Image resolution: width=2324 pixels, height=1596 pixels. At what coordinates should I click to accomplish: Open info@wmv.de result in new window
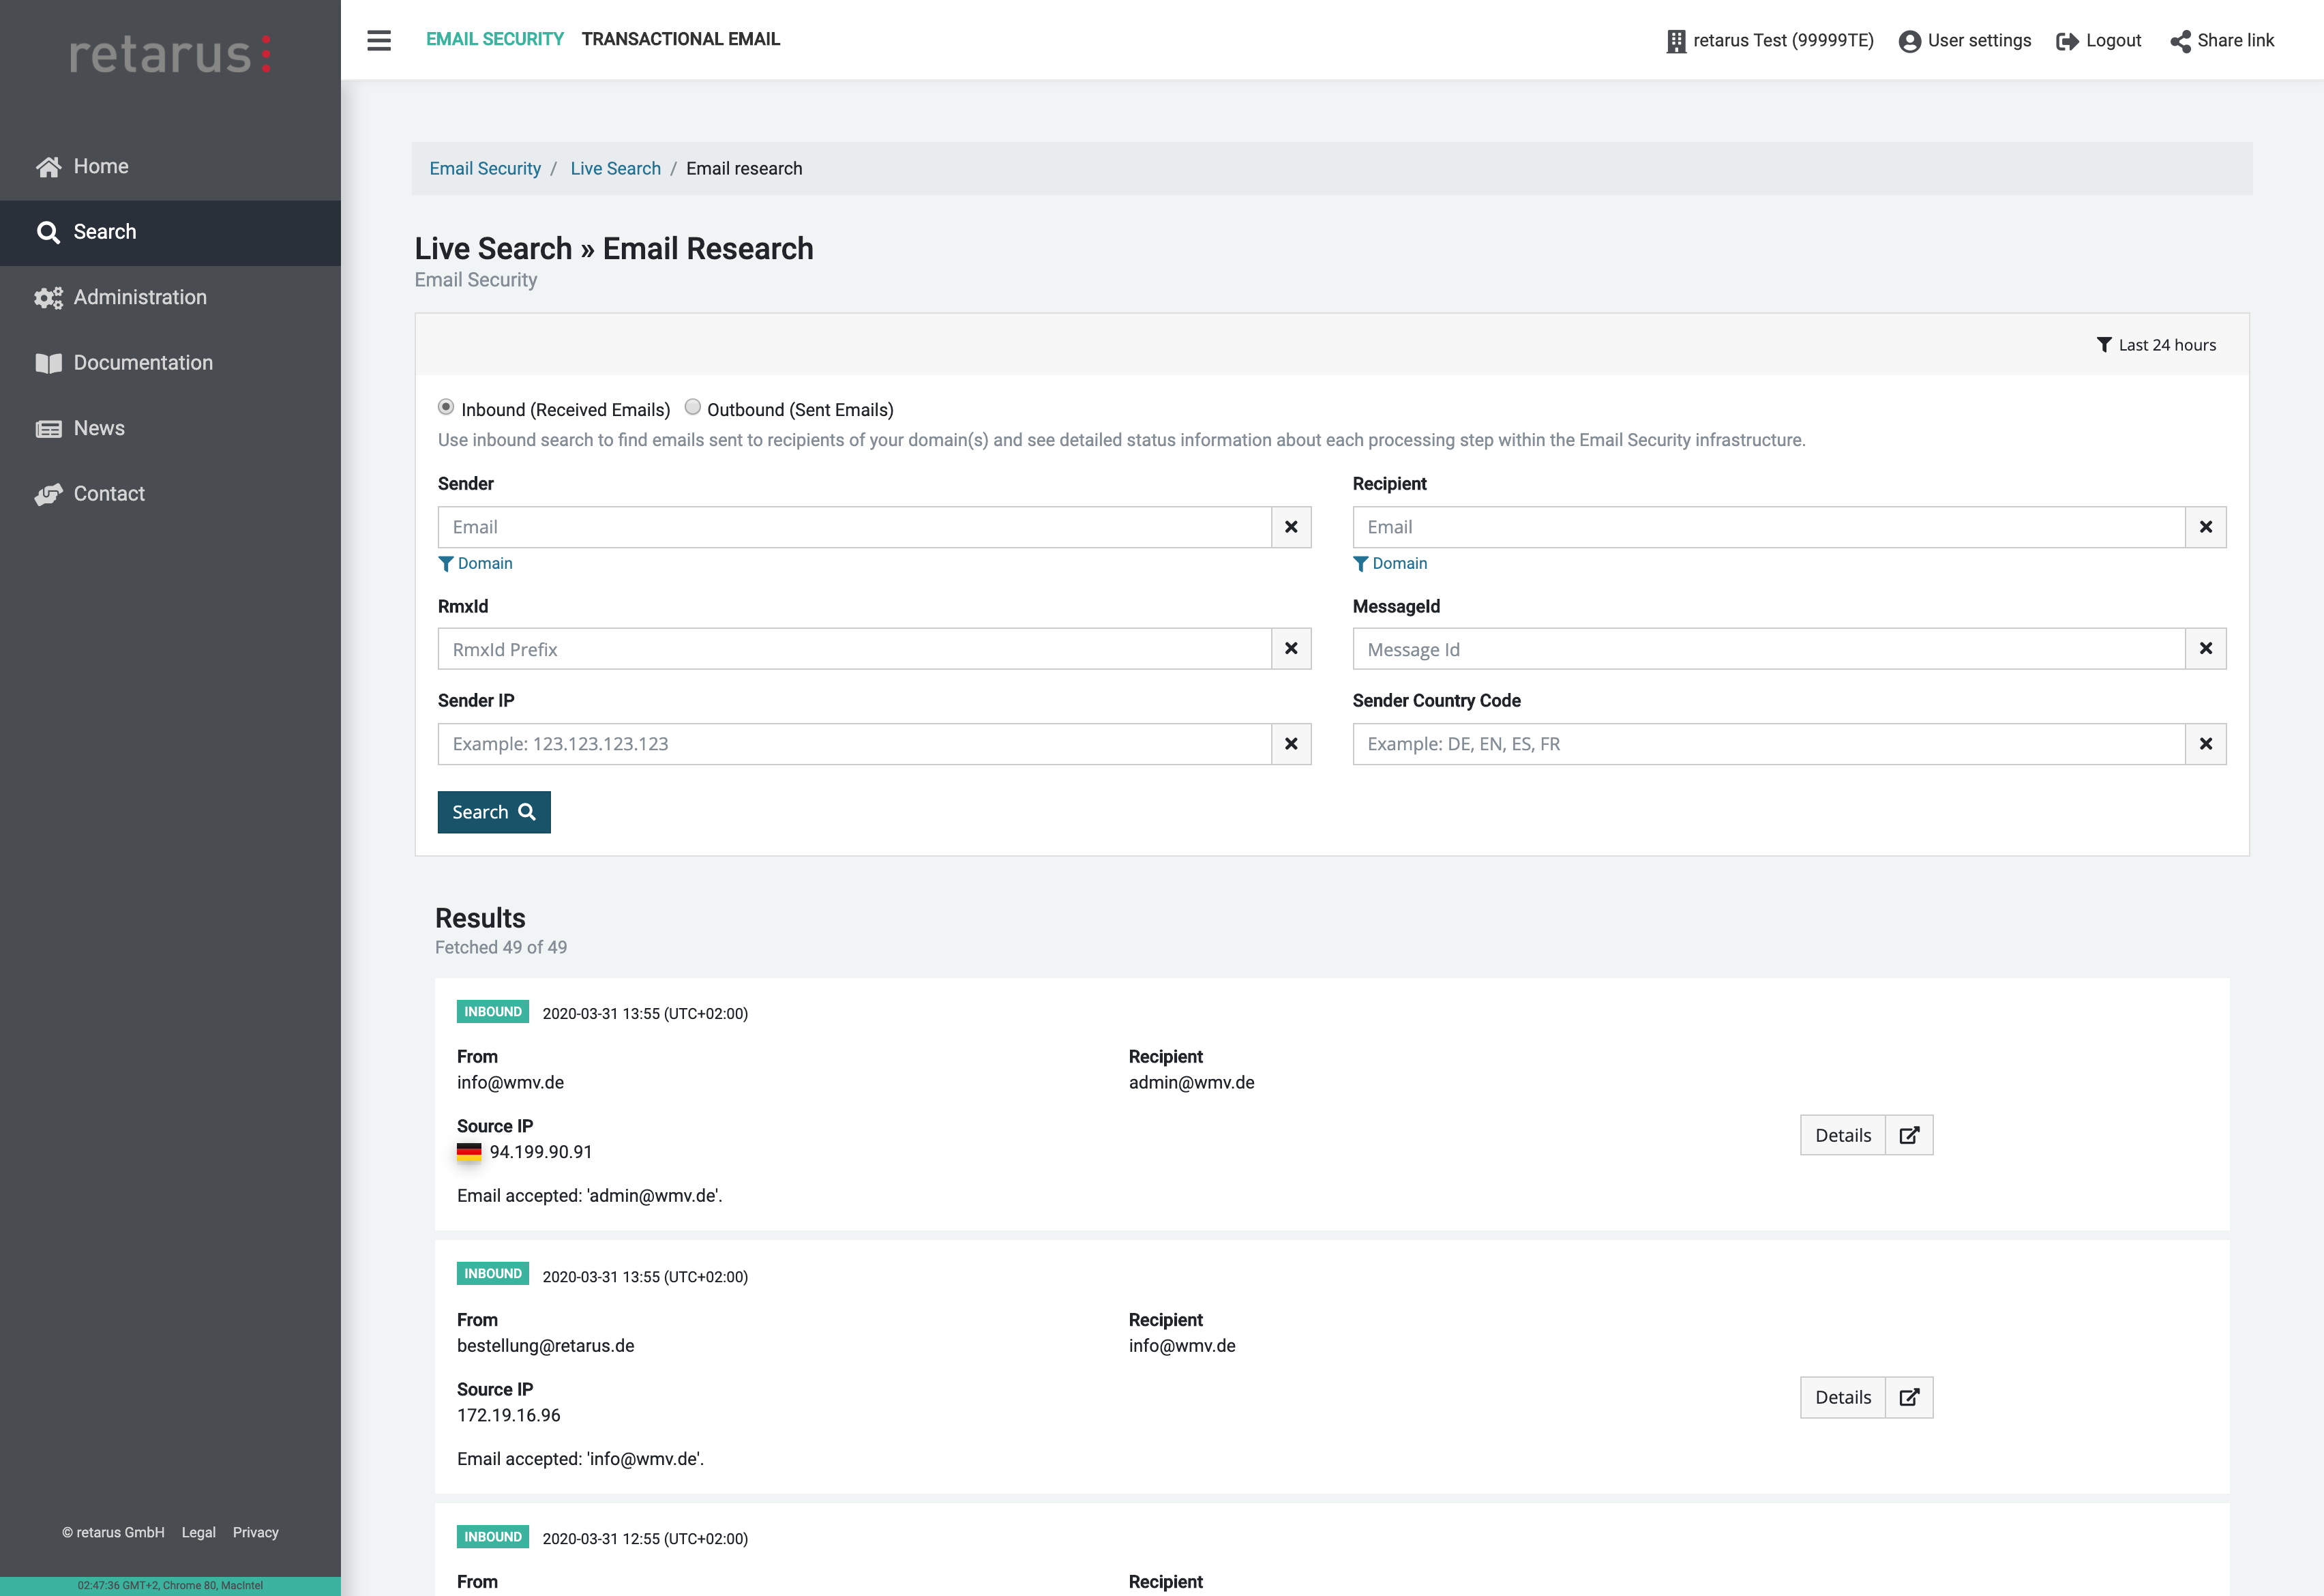(x=1909, y=1135)
